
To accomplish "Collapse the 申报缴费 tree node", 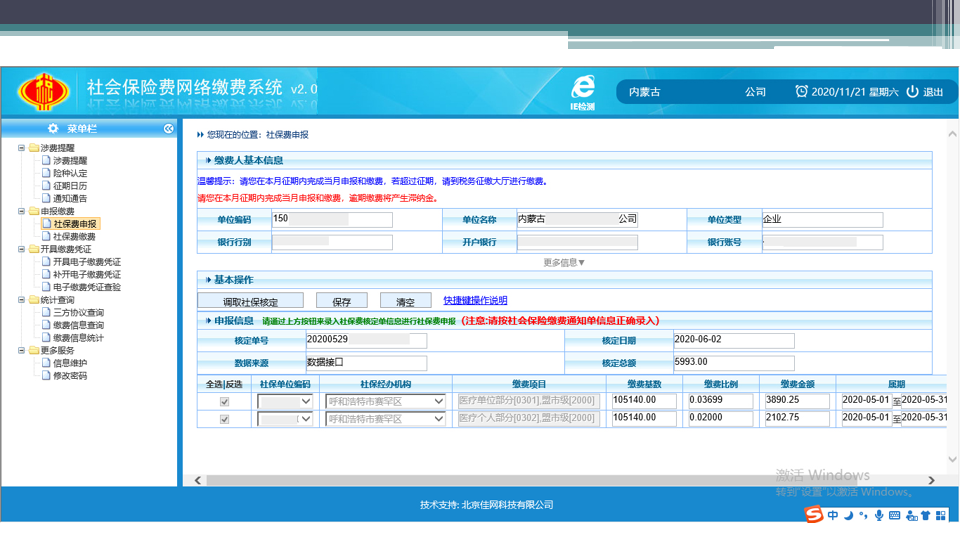I will (x=21, y=211).
